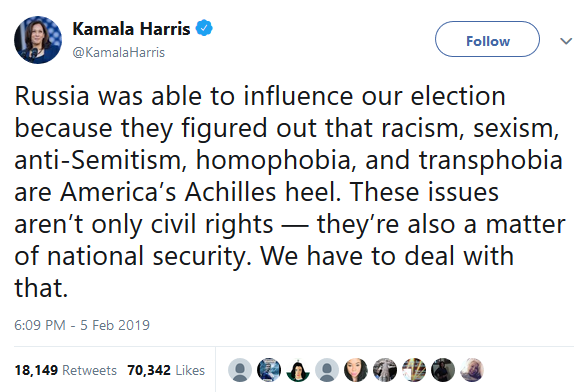588x392 pixels.
Task: Click the second default gray silhouette avatar
Action: click(x=327, y=370)
